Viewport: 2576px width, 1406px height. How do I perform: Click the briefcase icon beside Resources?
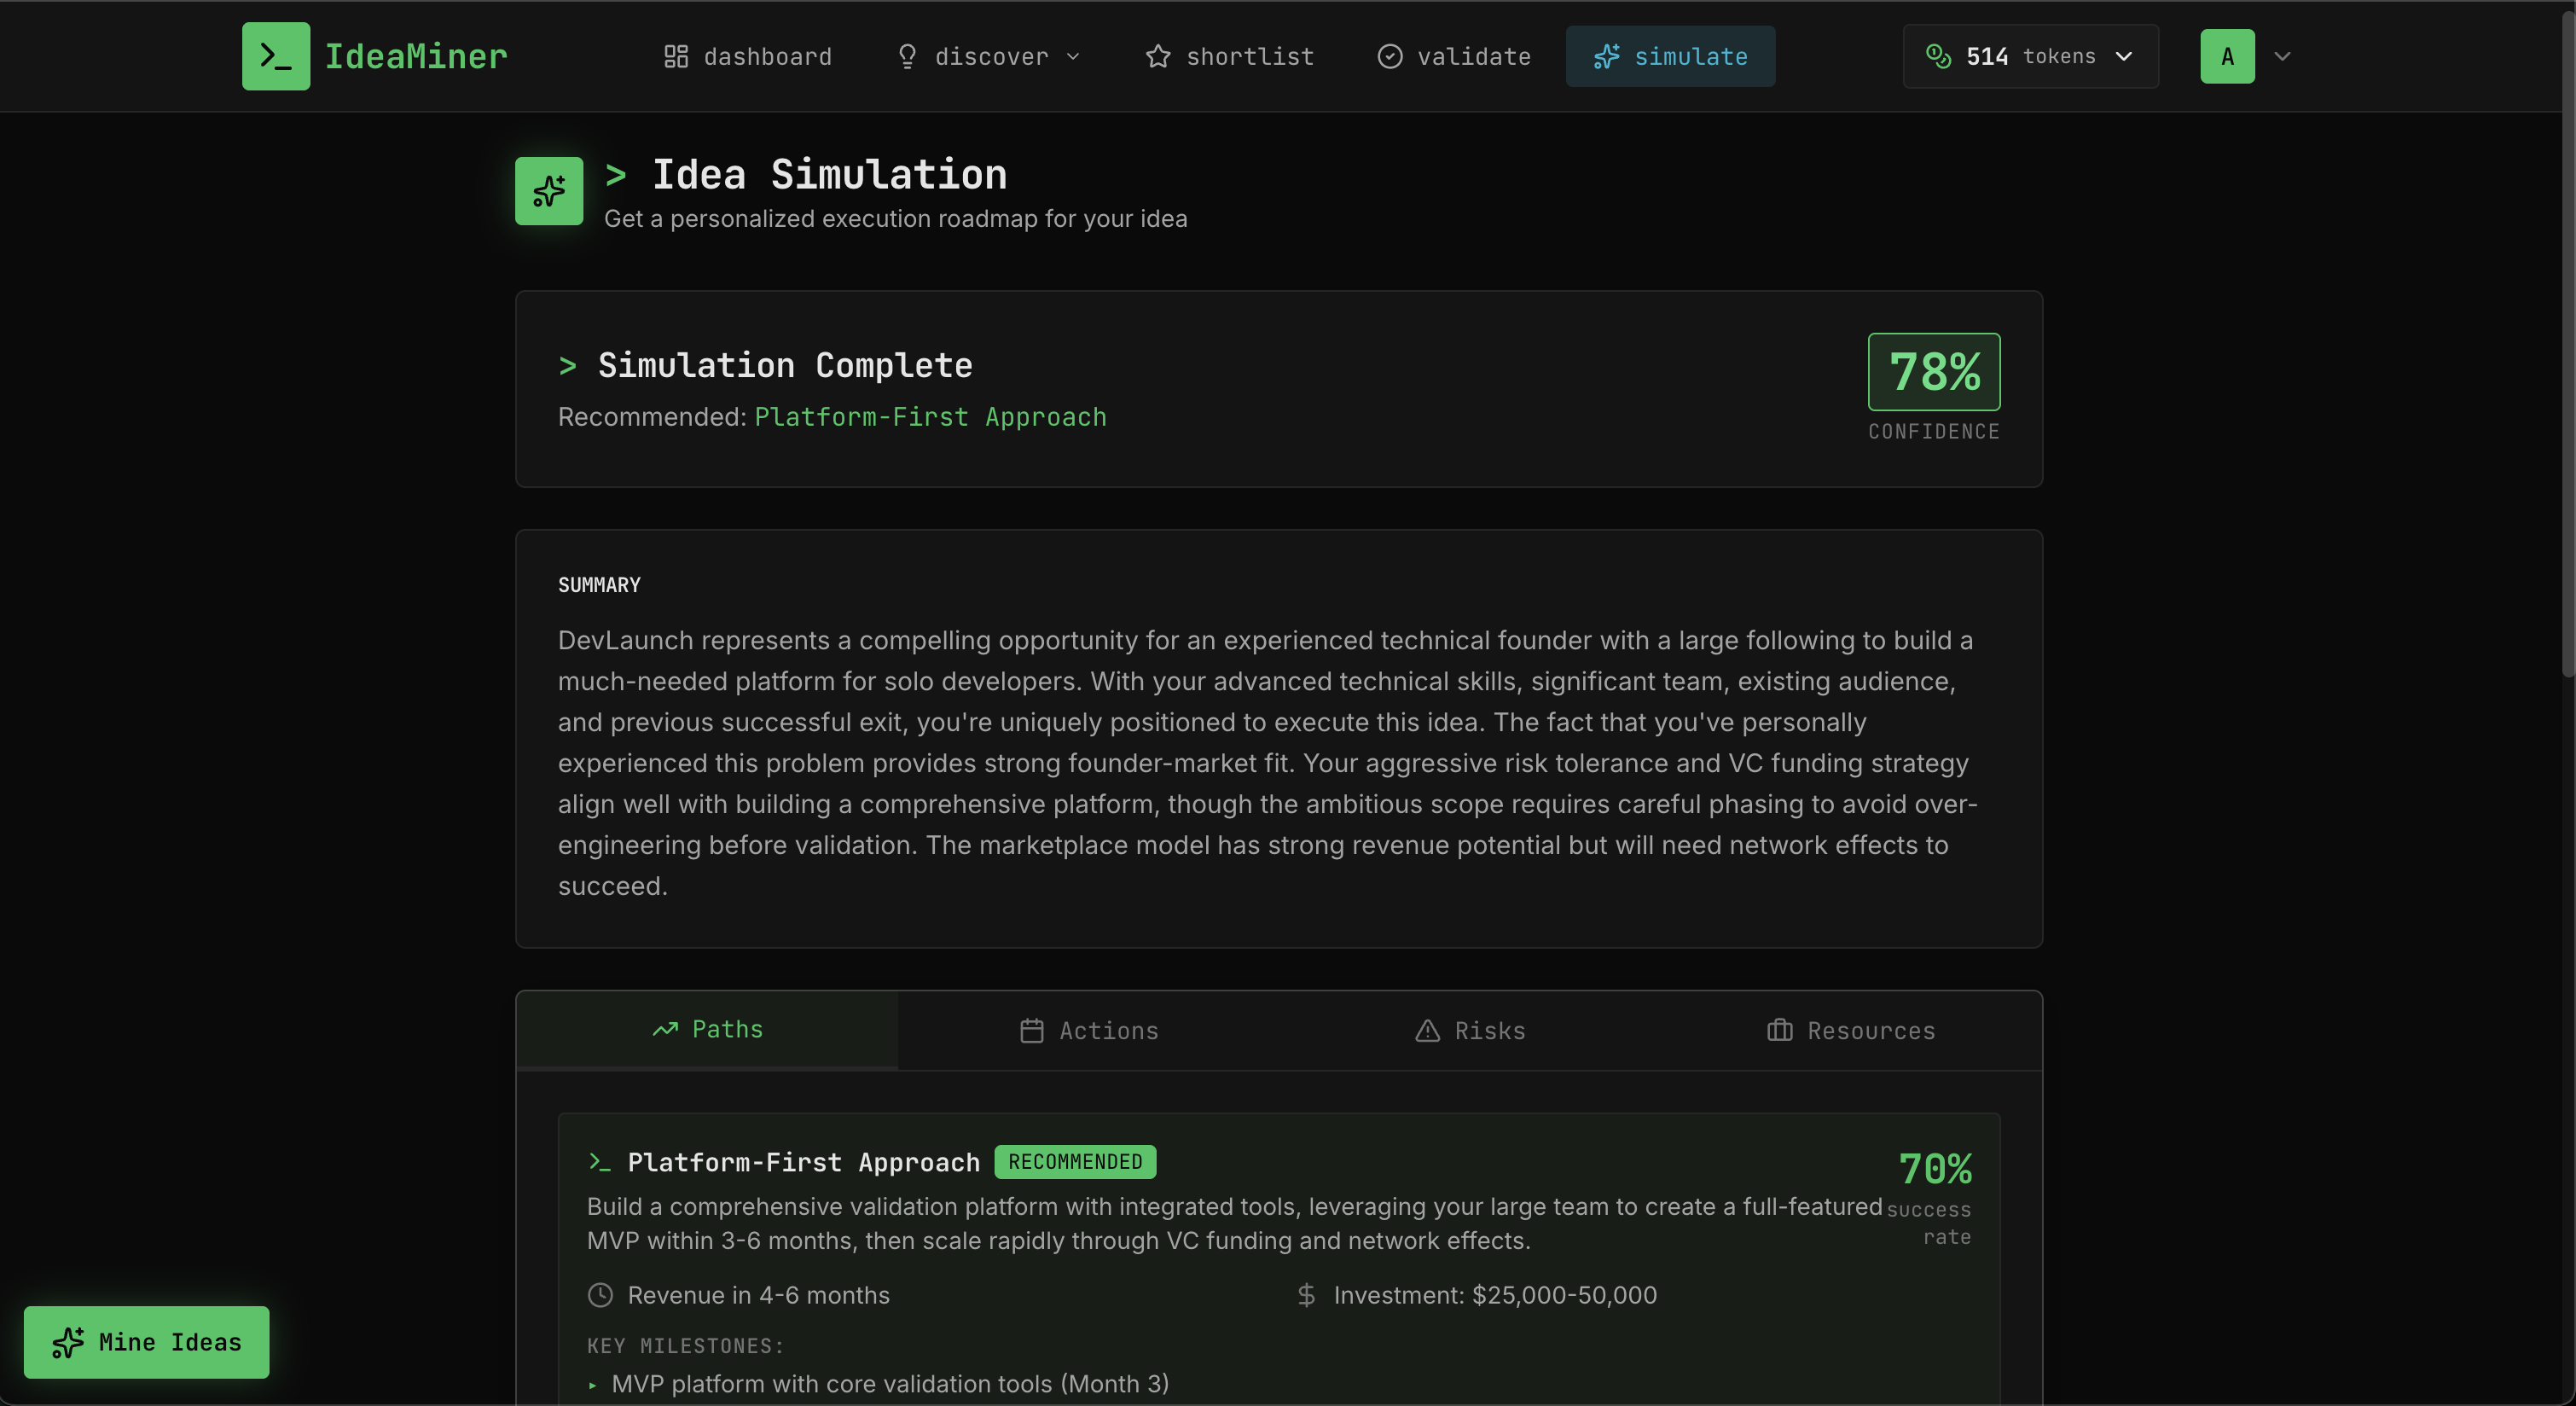1780,1031
